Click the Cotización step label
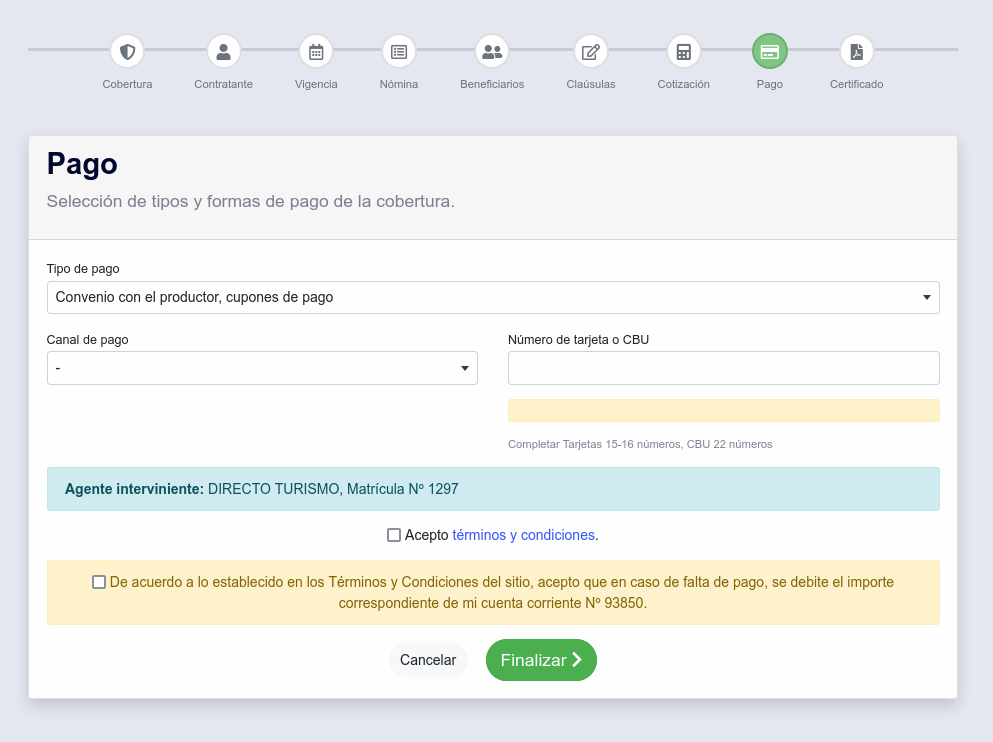 tap(684, 84)
